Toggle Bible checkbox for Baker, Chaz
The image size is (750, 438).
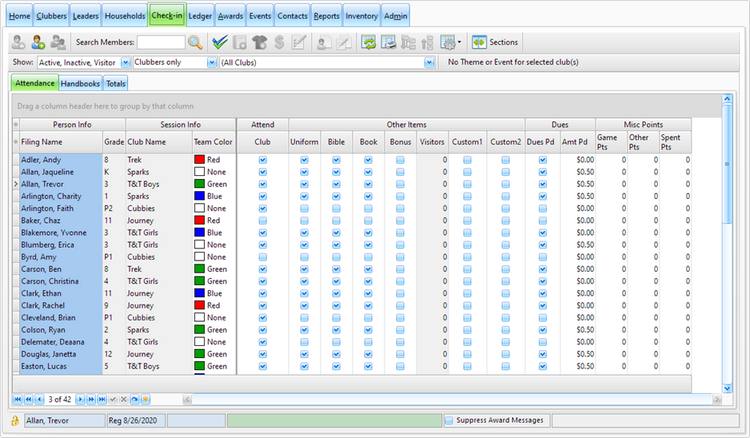coord(337,220)
